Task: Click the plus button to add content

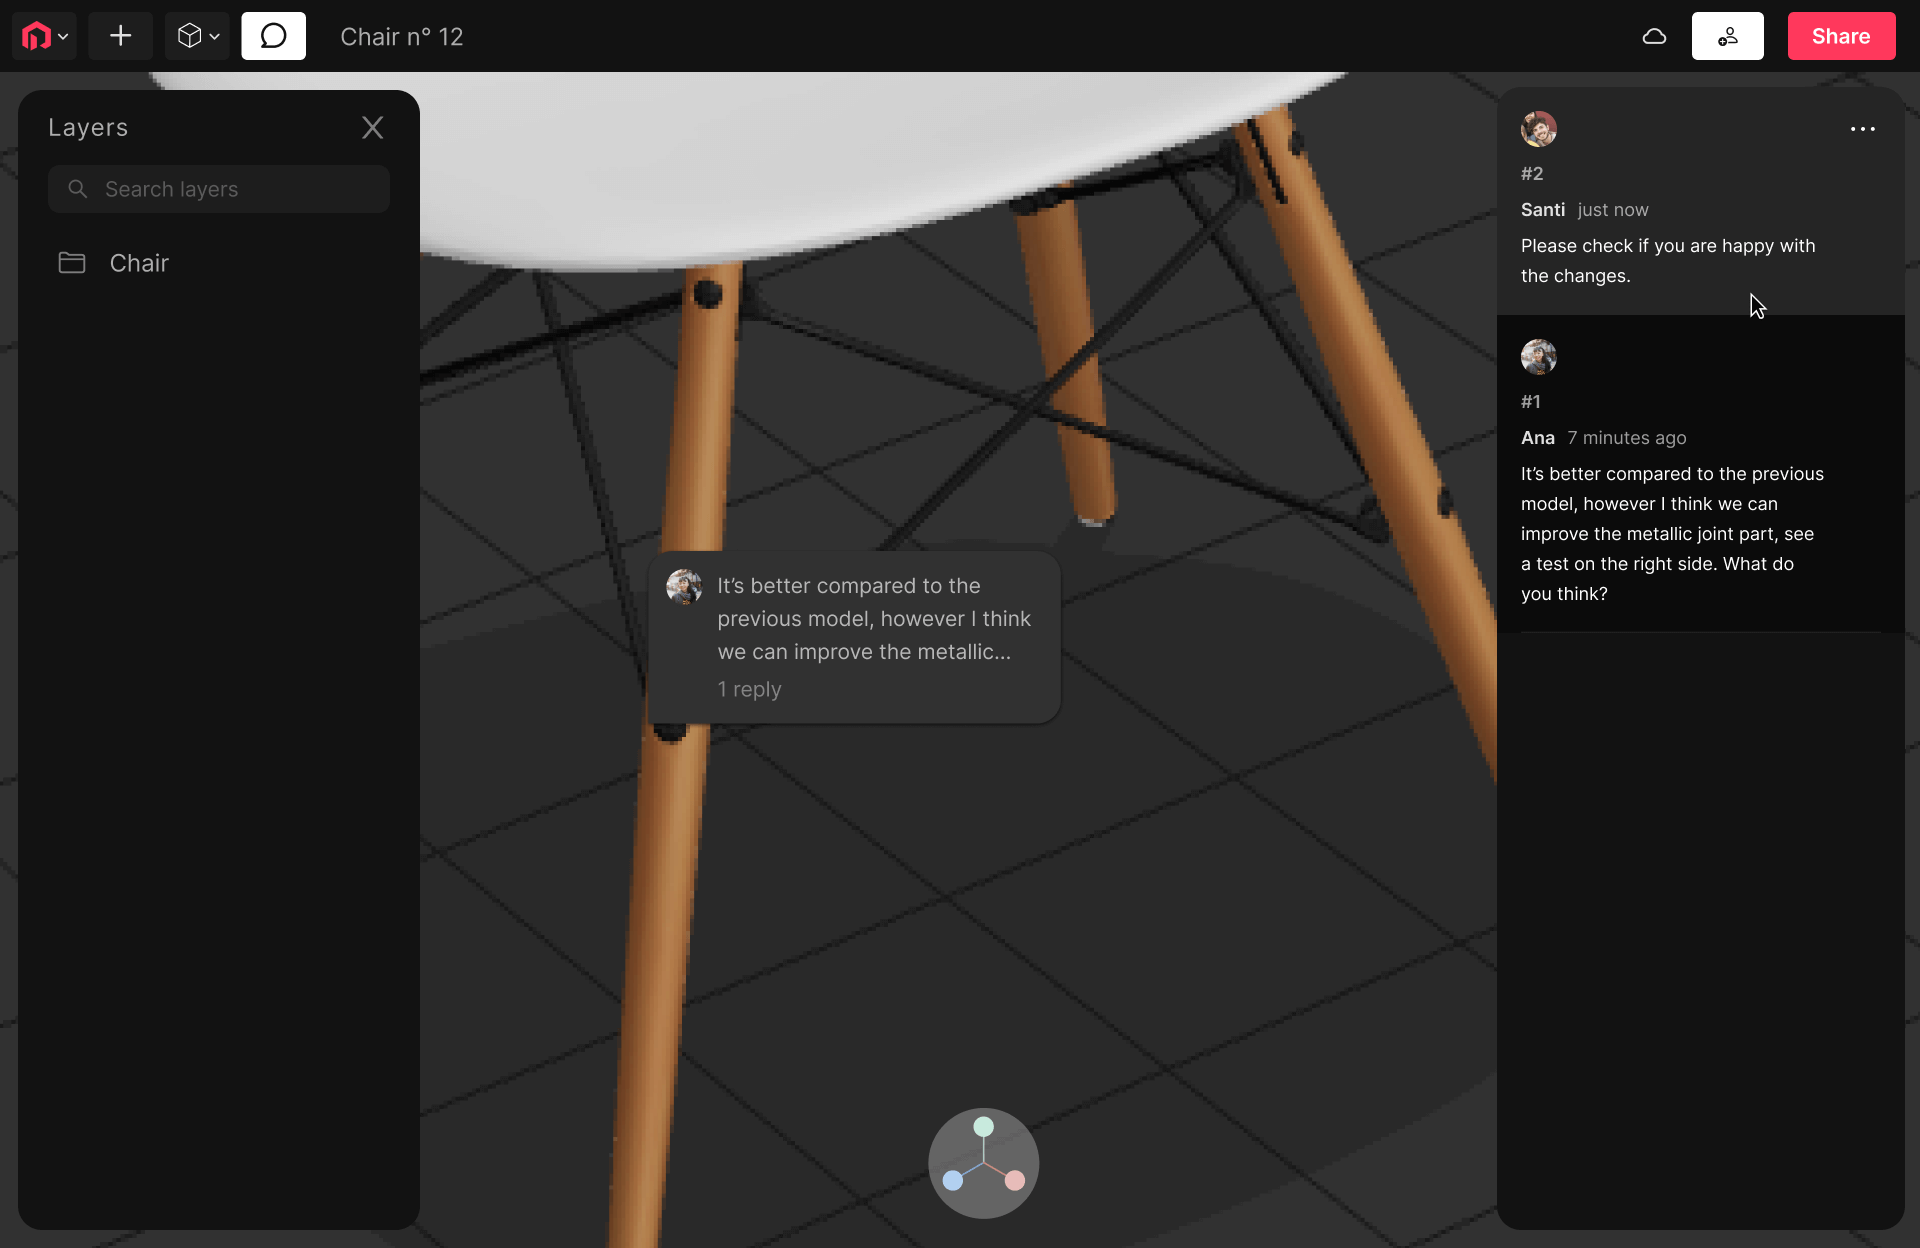Action: [120, 36]
